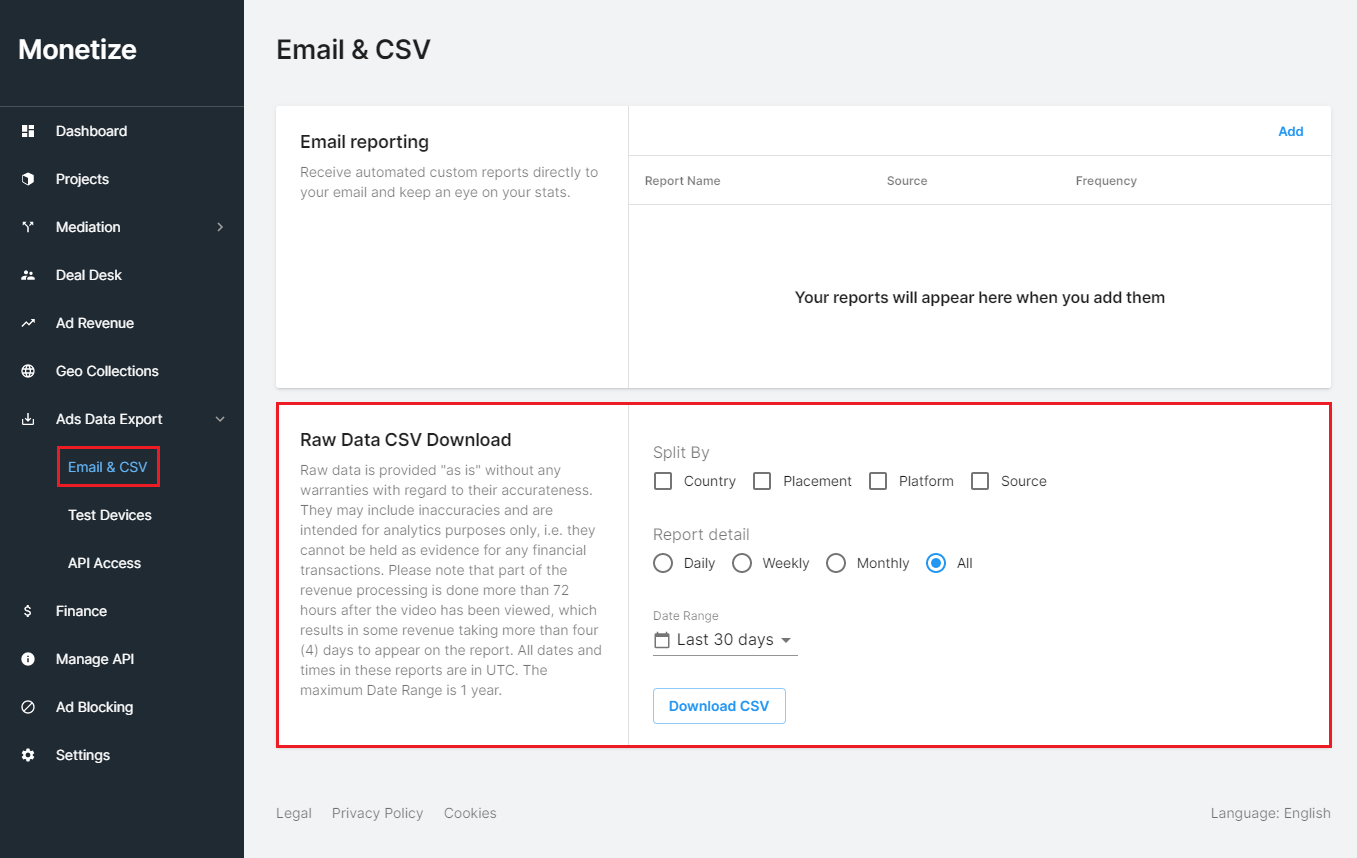
Task: Click the Geo Collections globe icon
Action: click(x=28, y=371)
